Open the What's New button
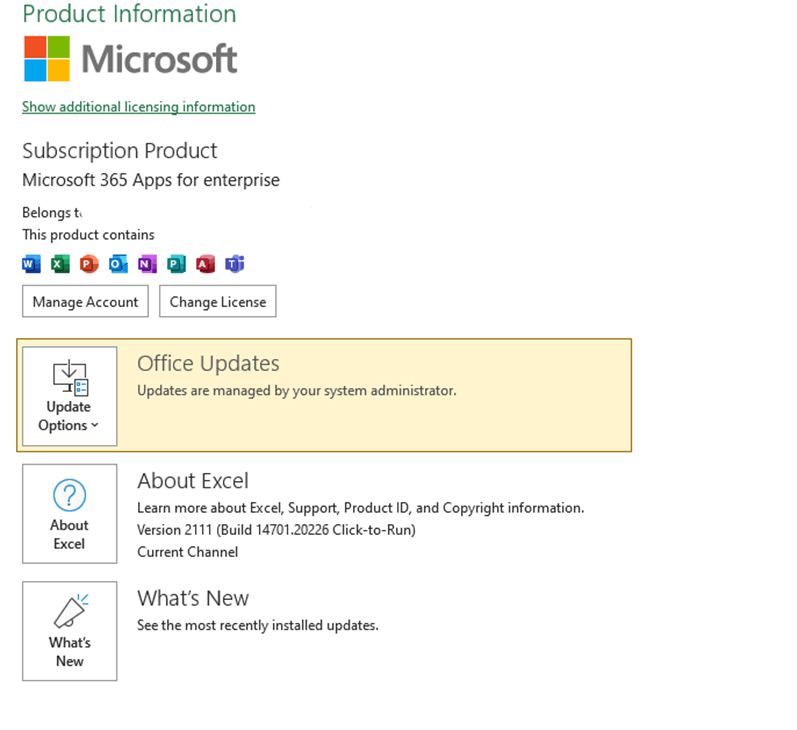 pyautogui.click(x=70, y=631)
